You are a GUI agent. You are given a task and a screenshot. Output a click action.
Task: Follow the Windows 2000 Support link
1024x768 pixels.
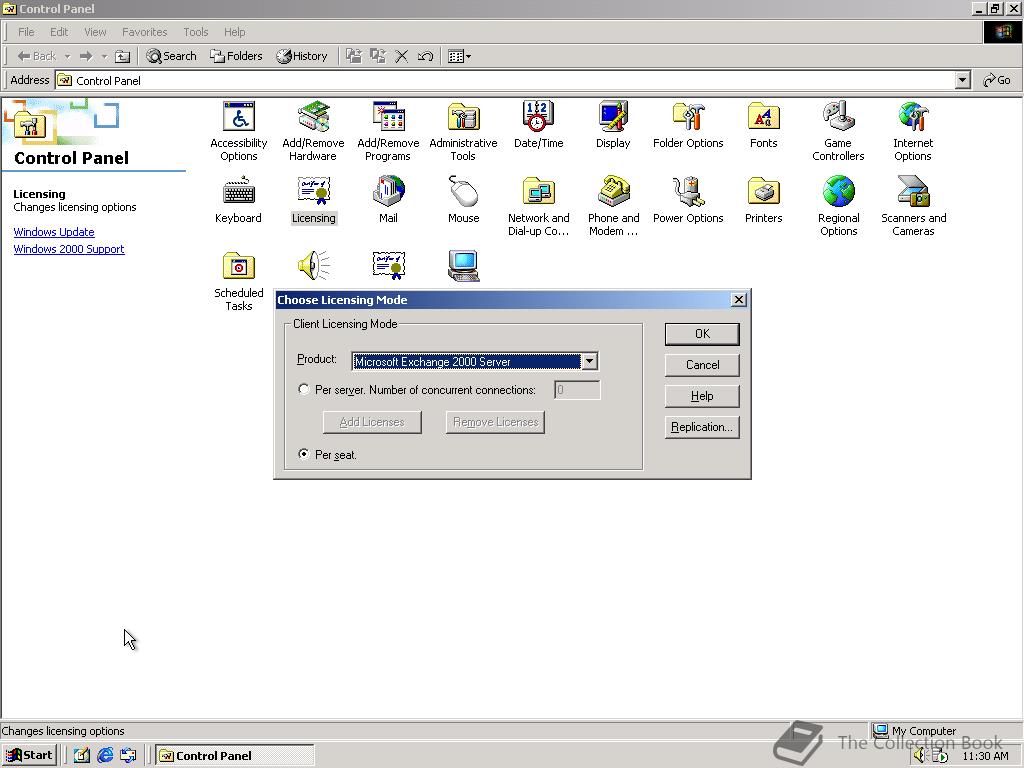(x=69, y=249)
